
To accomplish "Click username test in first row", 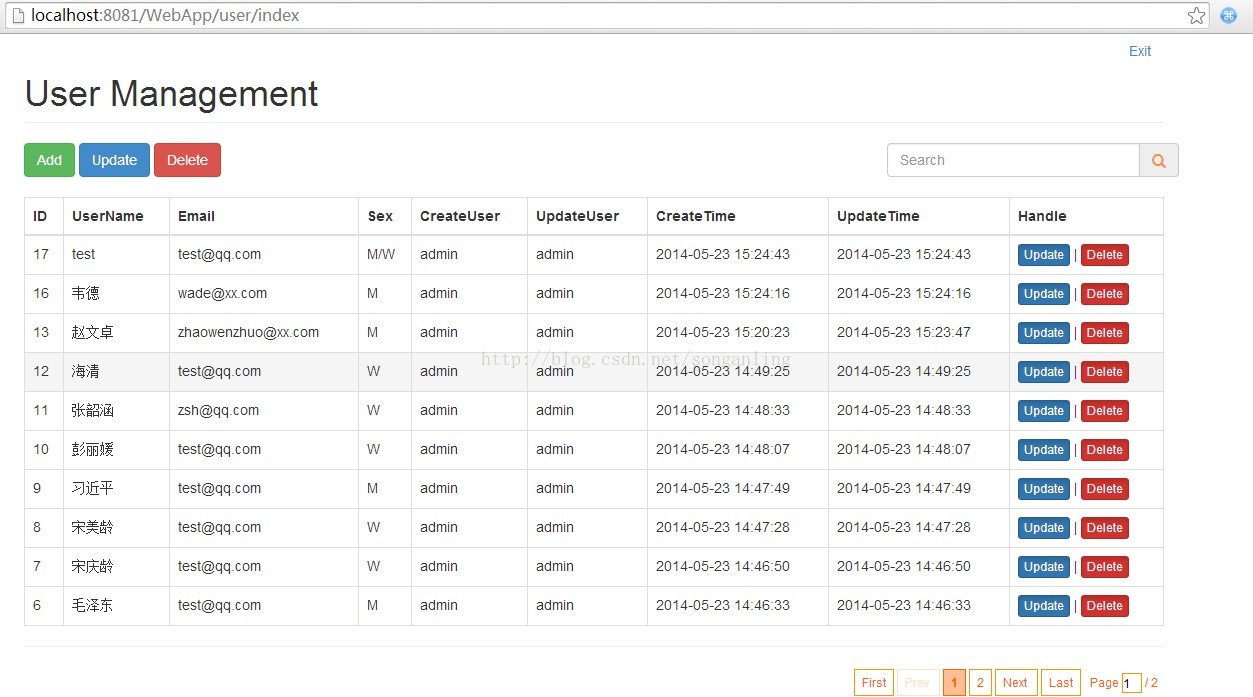I will coord(84,254).
